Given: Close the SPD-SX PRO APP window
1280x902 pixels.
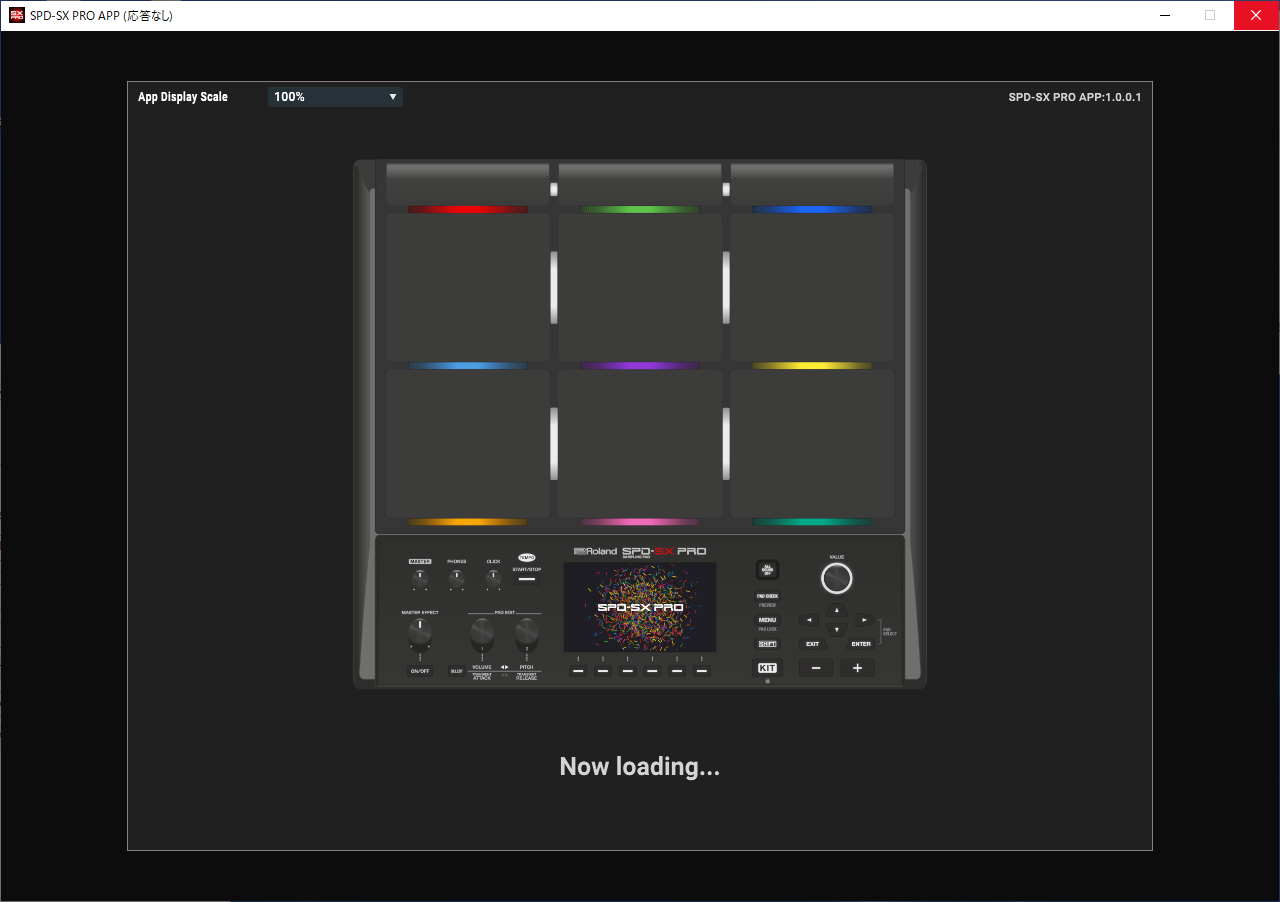Looking at the screenshot, I should (1256, 15).
